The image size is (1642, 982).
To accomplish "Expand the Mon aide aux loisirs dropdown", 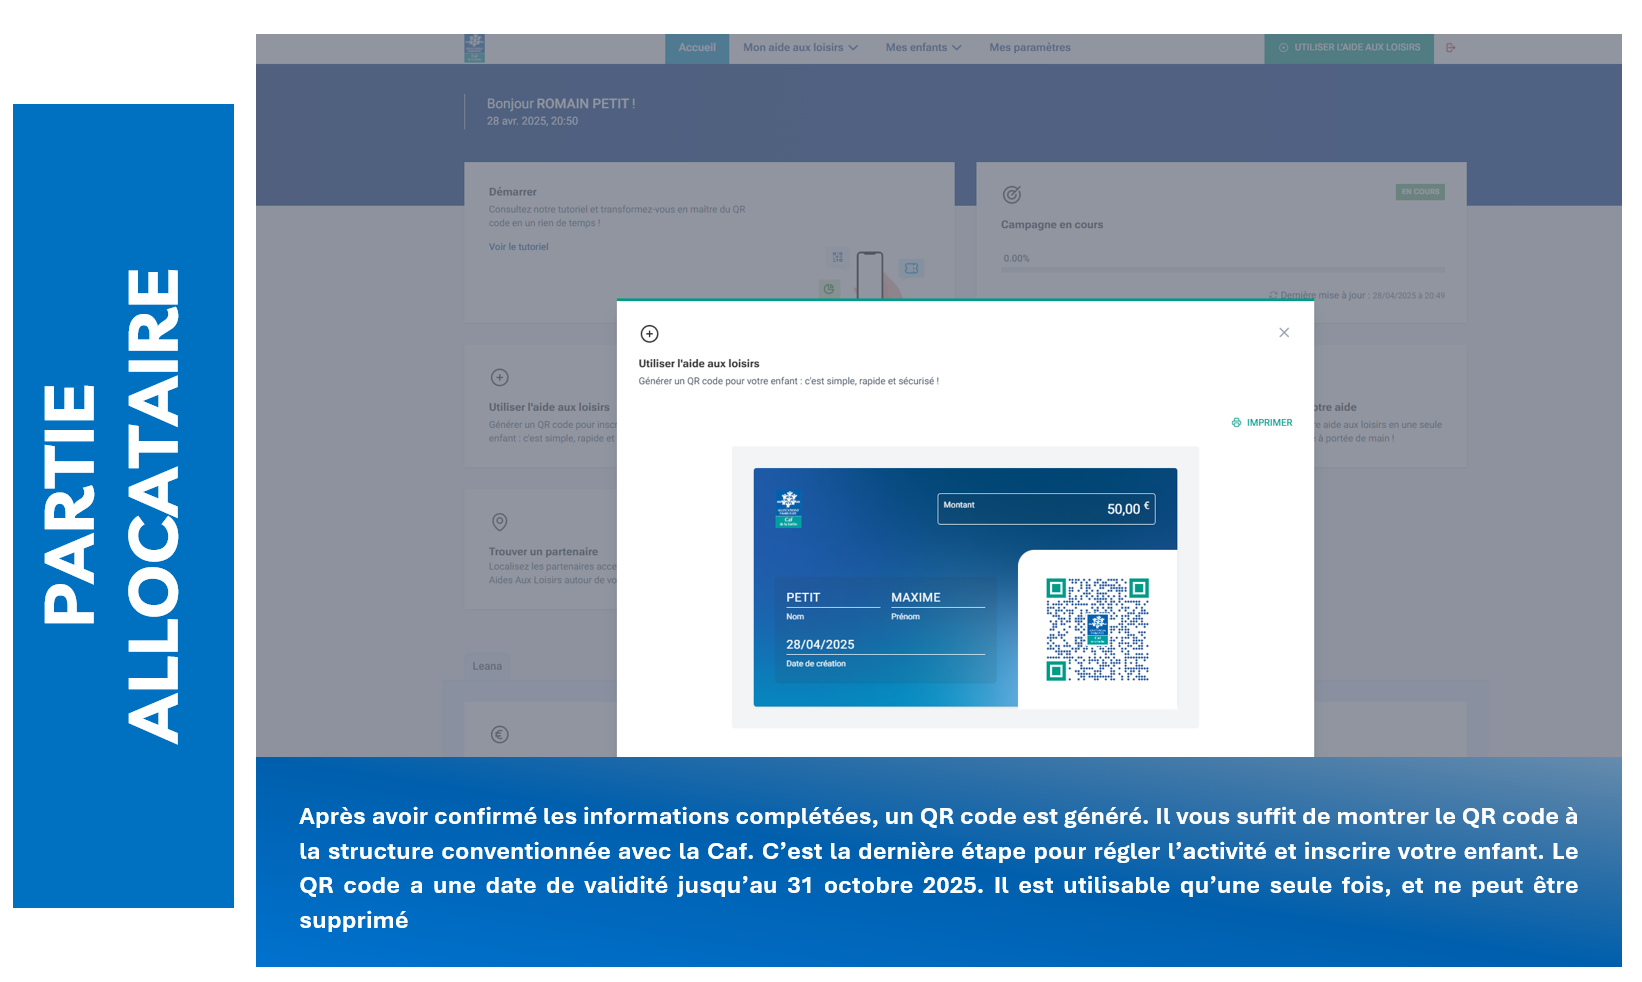I will point(800,48).
